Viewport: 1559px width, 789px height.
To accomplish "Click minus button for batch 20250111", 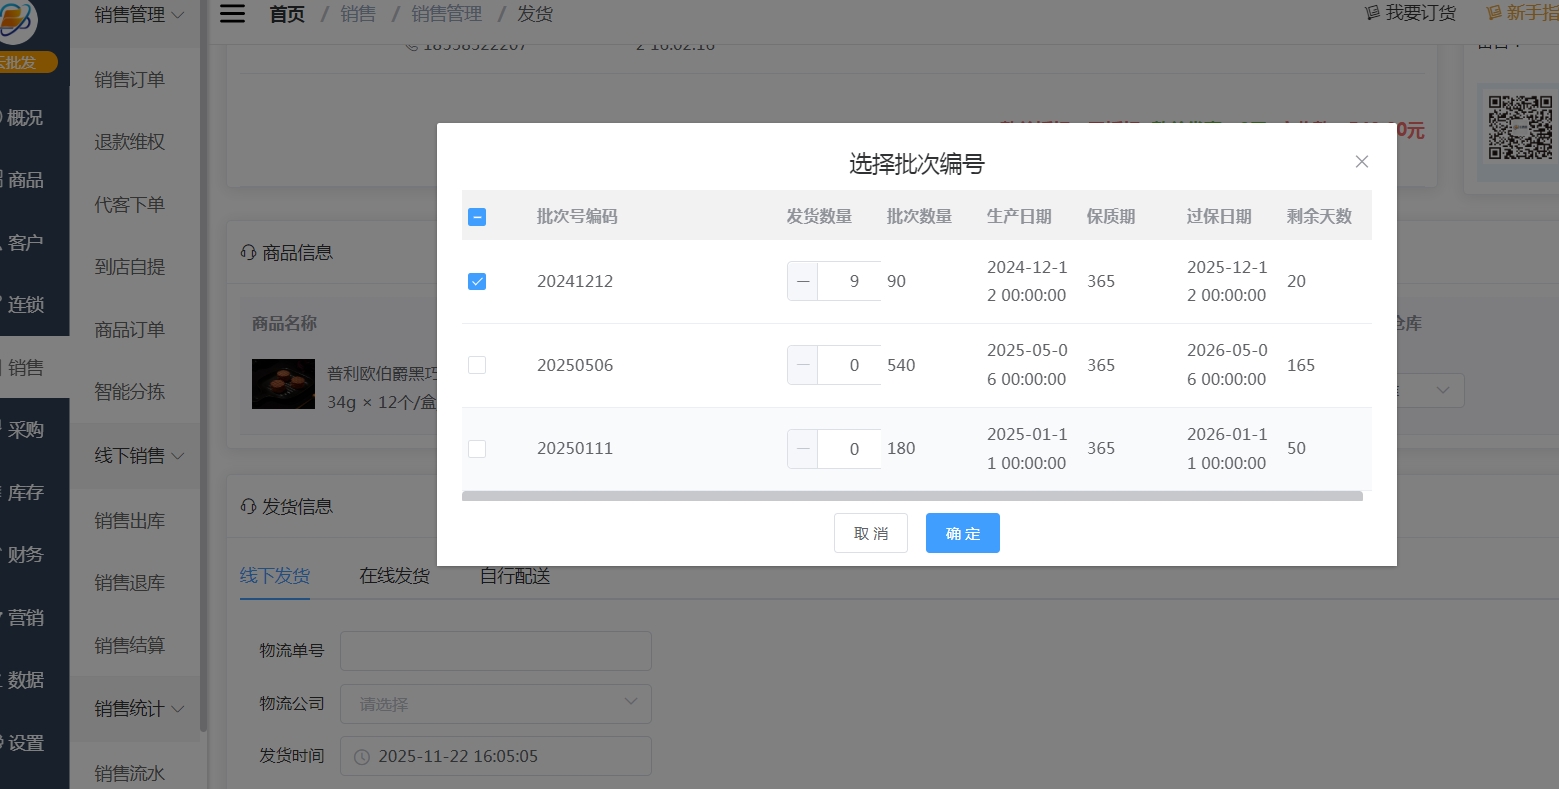I will (x=803, y=449).
